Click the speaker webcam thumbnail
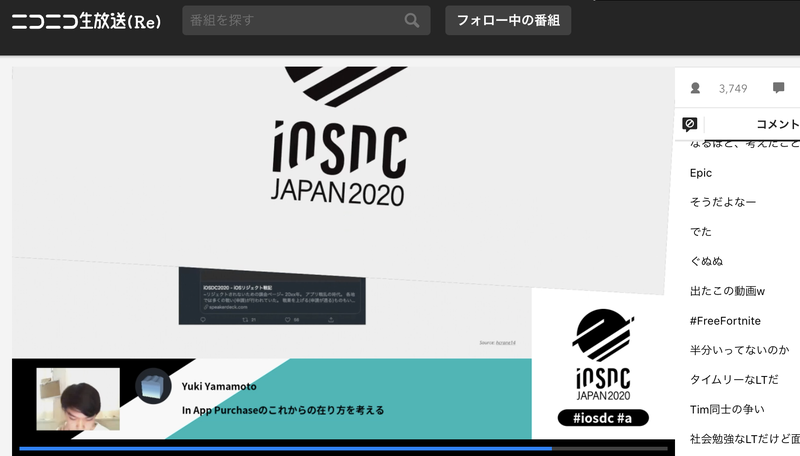The height and width of the screenshot is (456, 800). (x=78, y=399)
